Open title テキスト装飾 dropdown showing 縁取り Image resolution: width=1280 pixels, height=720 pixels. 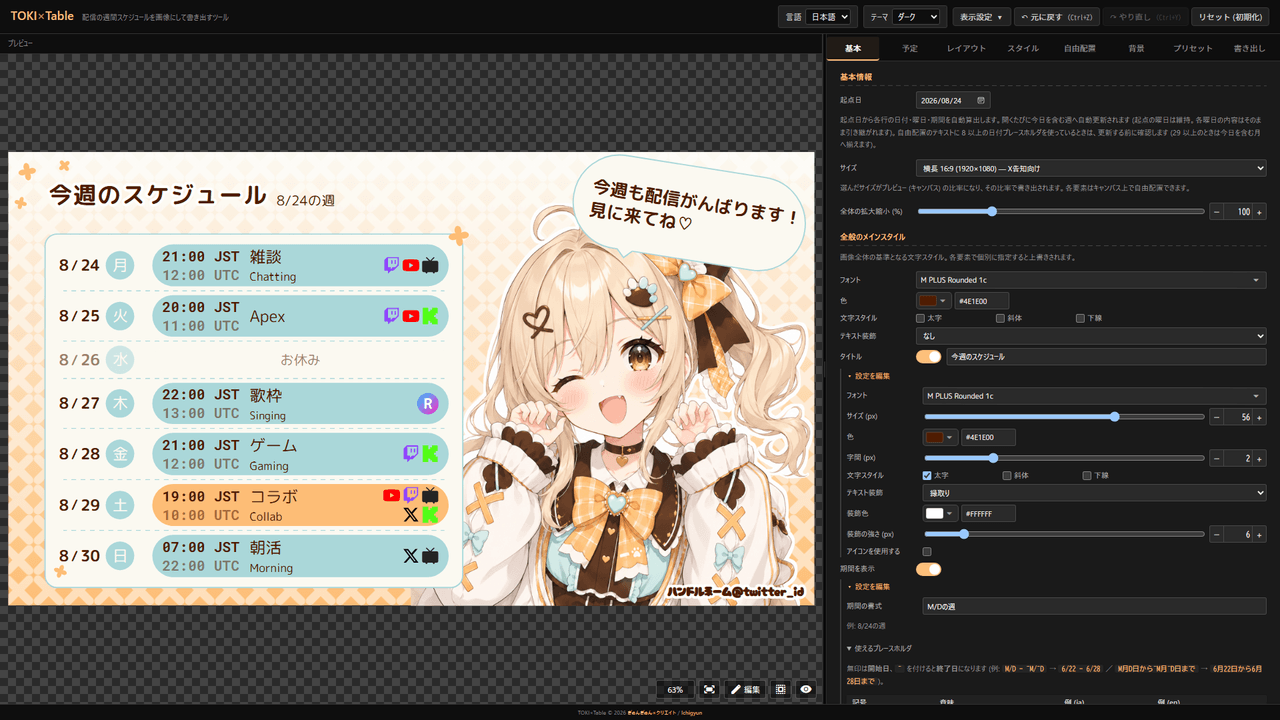pyautogui.click(x=1094, y=493)
